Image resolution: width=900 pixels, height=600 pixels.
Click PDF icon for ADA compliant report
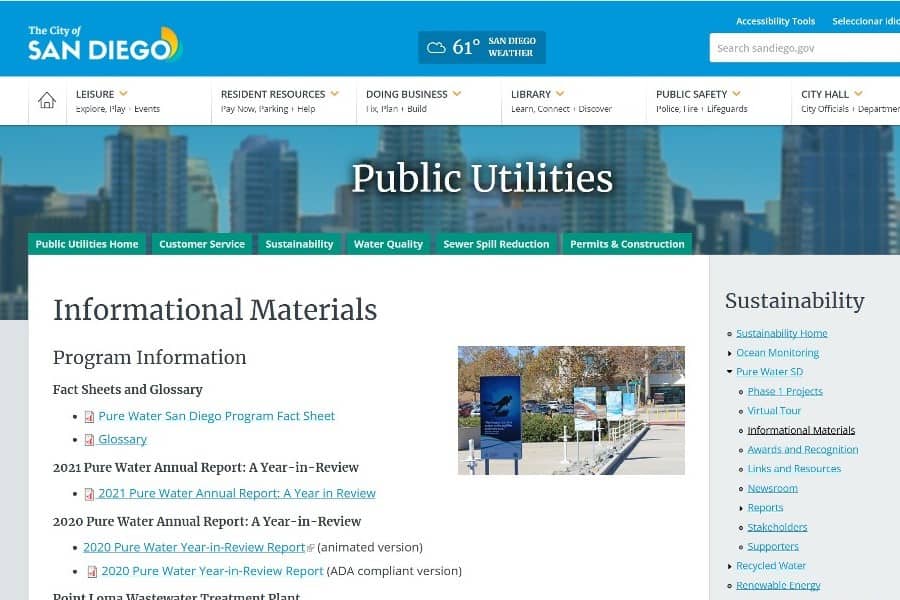pos(92,572)
